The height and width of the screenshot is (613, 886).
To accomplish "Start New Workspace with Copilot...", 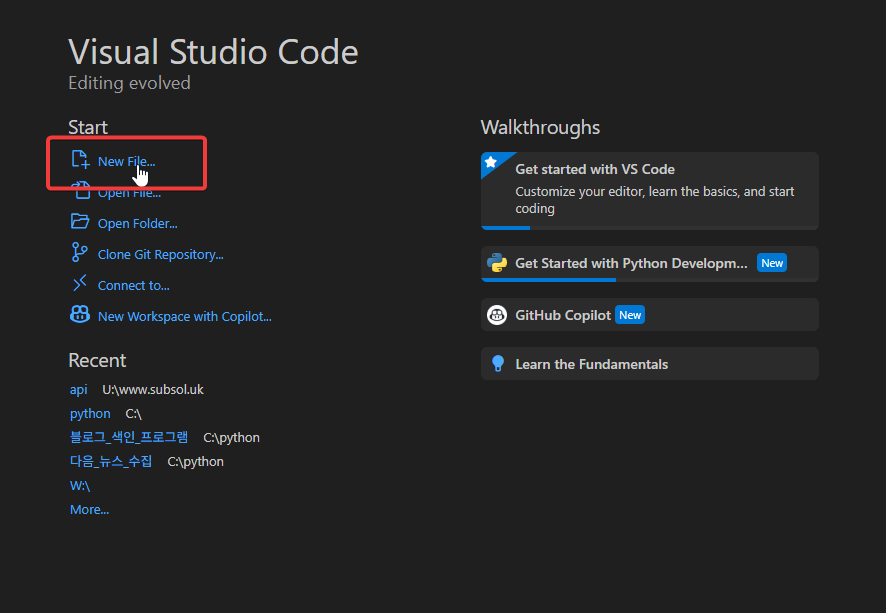I will [184, 317].
